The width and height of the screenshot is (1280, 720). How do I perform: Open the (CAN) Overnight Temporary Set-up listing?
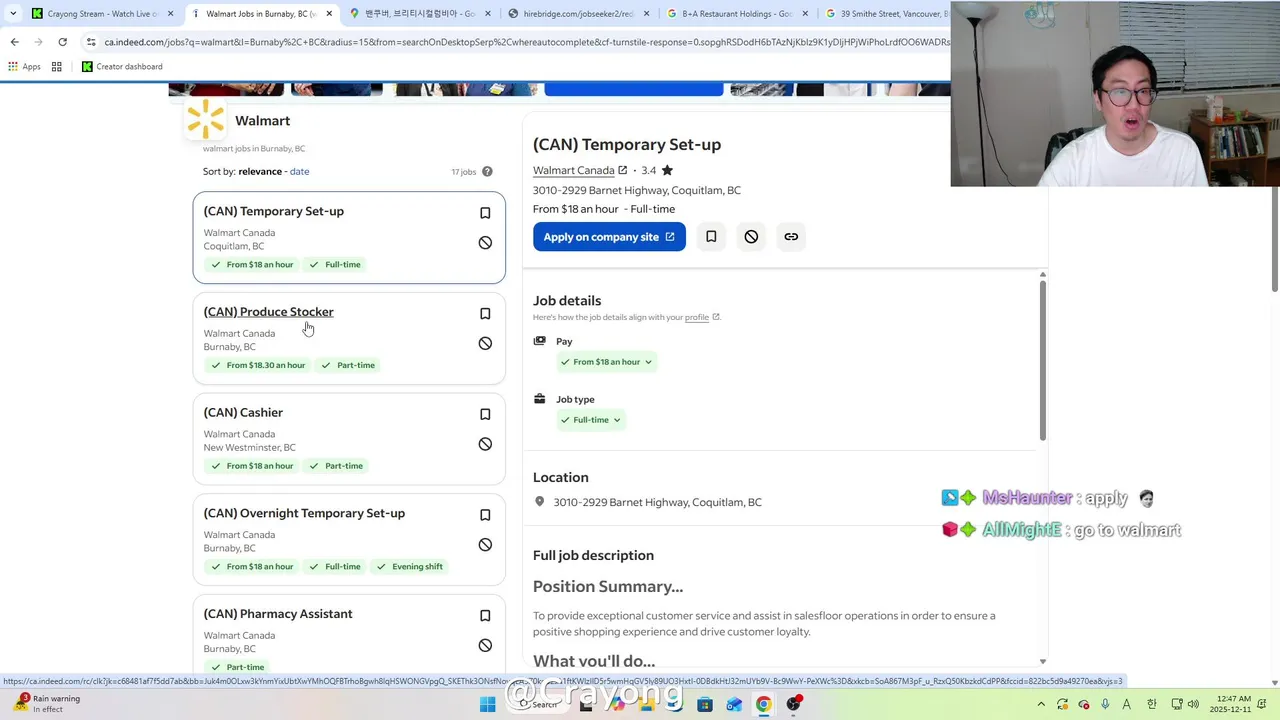pyautogui.click(x=304, y=514)
